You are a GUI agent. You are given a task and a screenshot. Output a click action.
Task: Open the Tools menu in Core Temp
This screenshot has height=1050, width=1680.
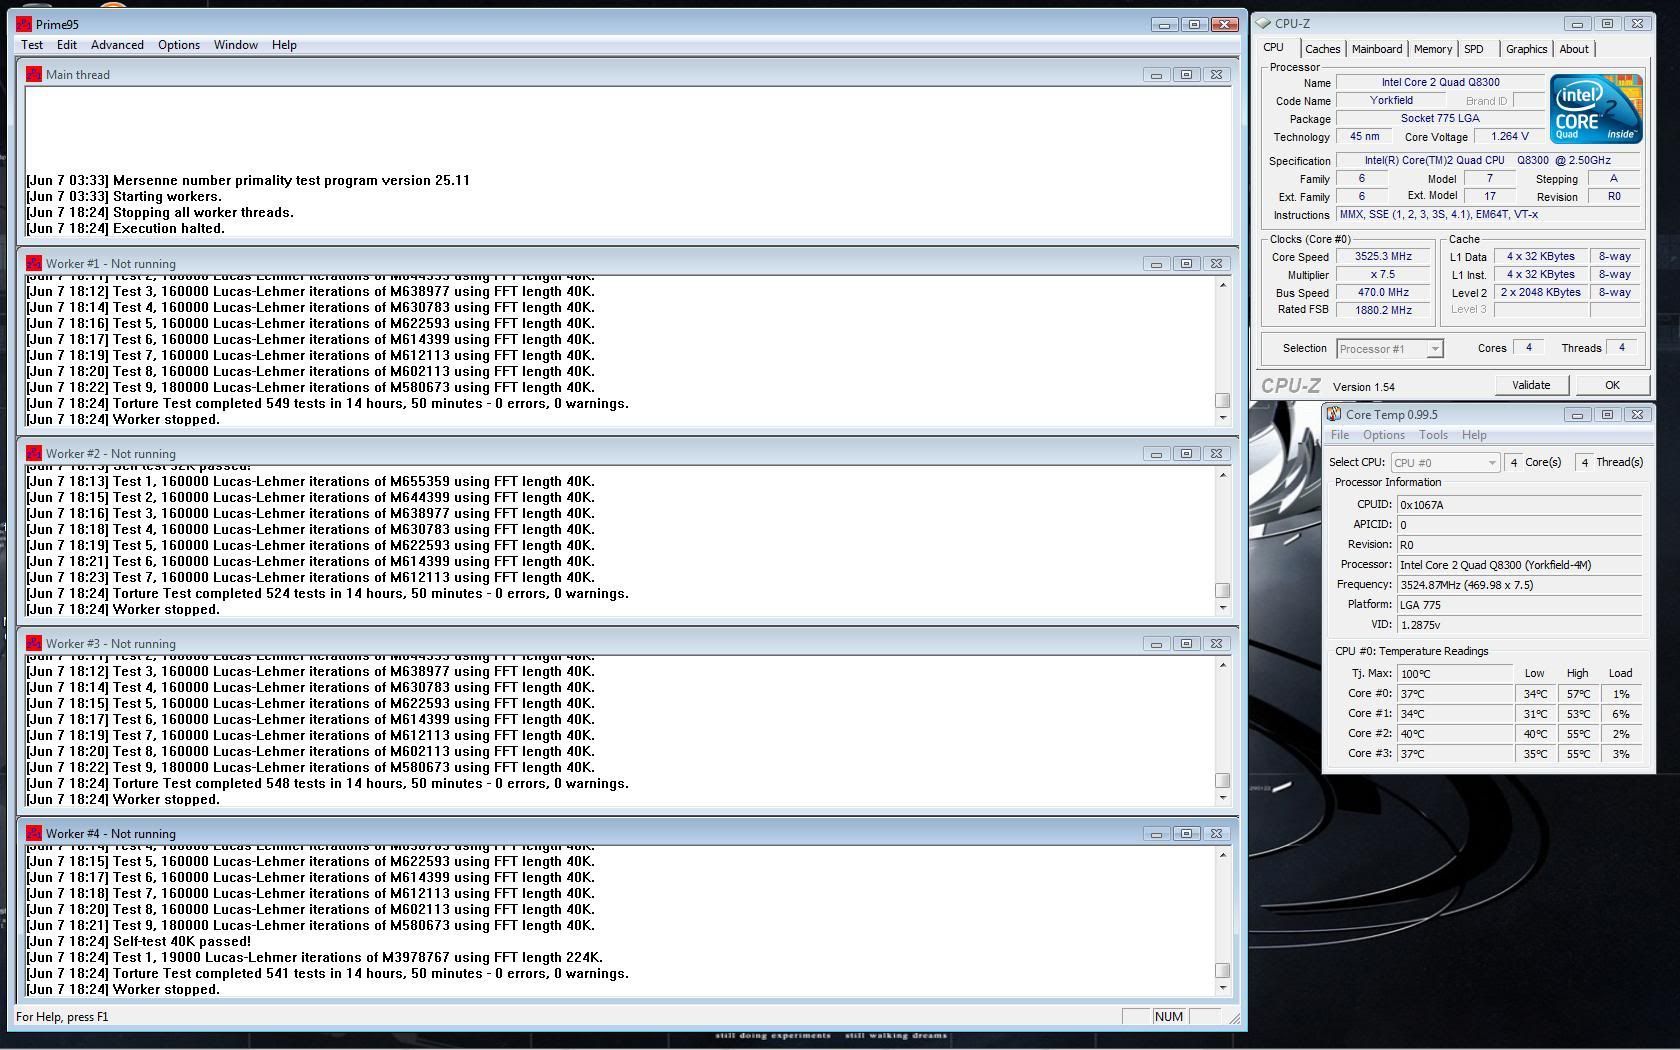(1433, 435)
